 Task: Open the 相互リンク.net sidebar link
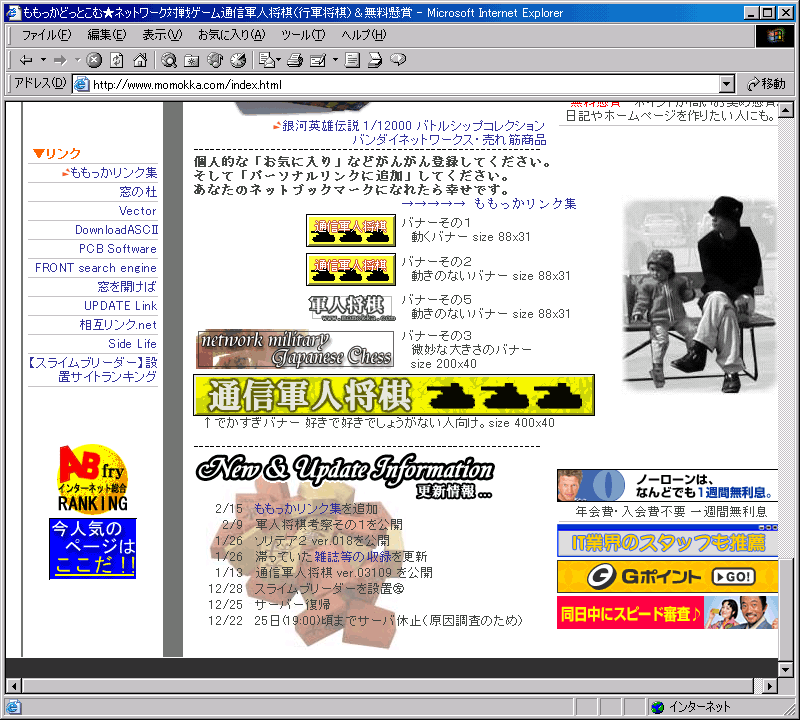pos(118,325)
